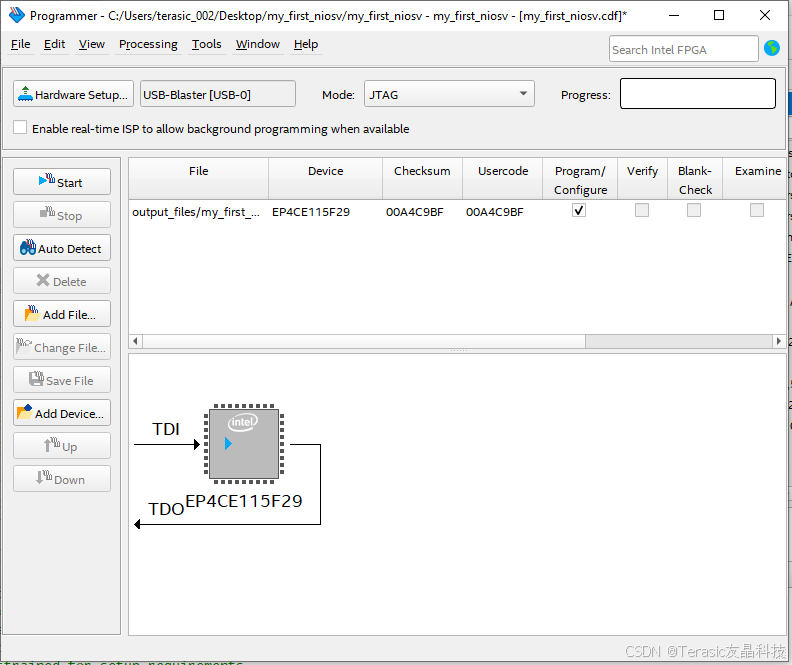Open the Window menu
Viewport: 792px width, 665px height.
coord(258,44)
